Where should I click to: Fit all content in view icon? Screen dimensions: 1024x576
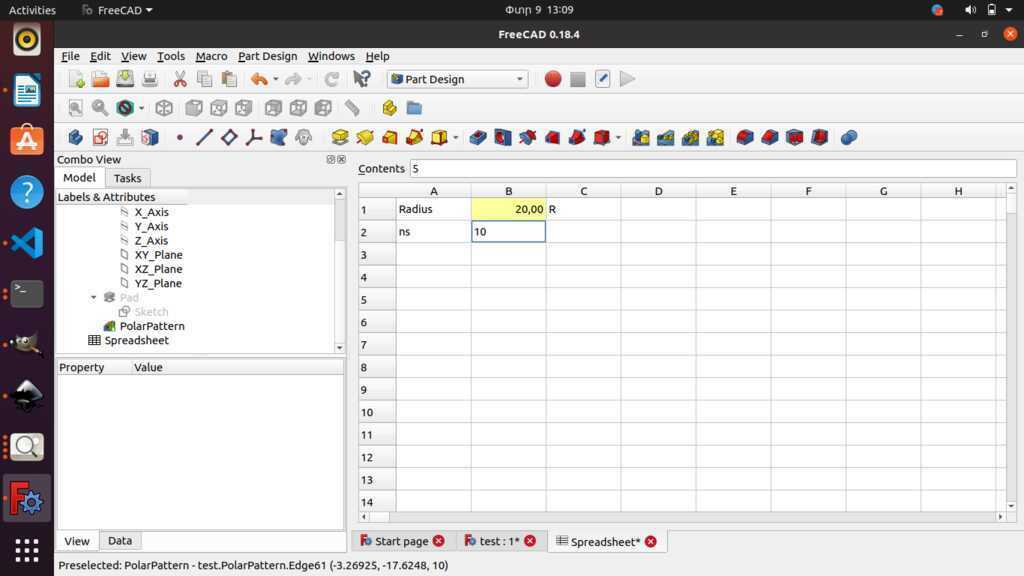(x=76, y=108)
